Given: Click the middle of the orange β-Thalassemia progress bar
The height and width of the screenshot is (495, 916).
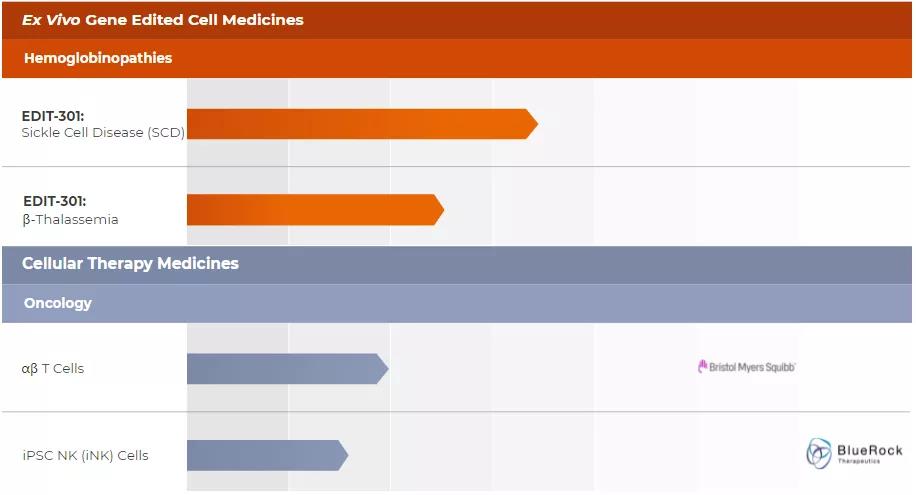Looking at the screenshot, I should pyautogui.click(x=313, y=210).
